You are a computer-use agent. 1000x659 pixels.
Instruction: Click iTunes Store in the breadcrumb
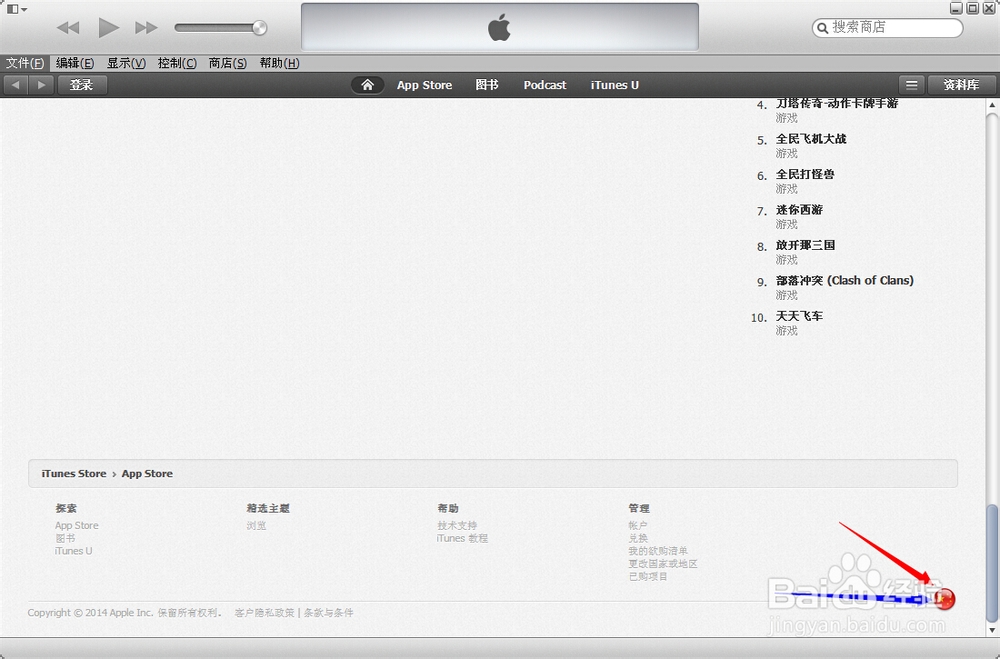click(74, 473)
